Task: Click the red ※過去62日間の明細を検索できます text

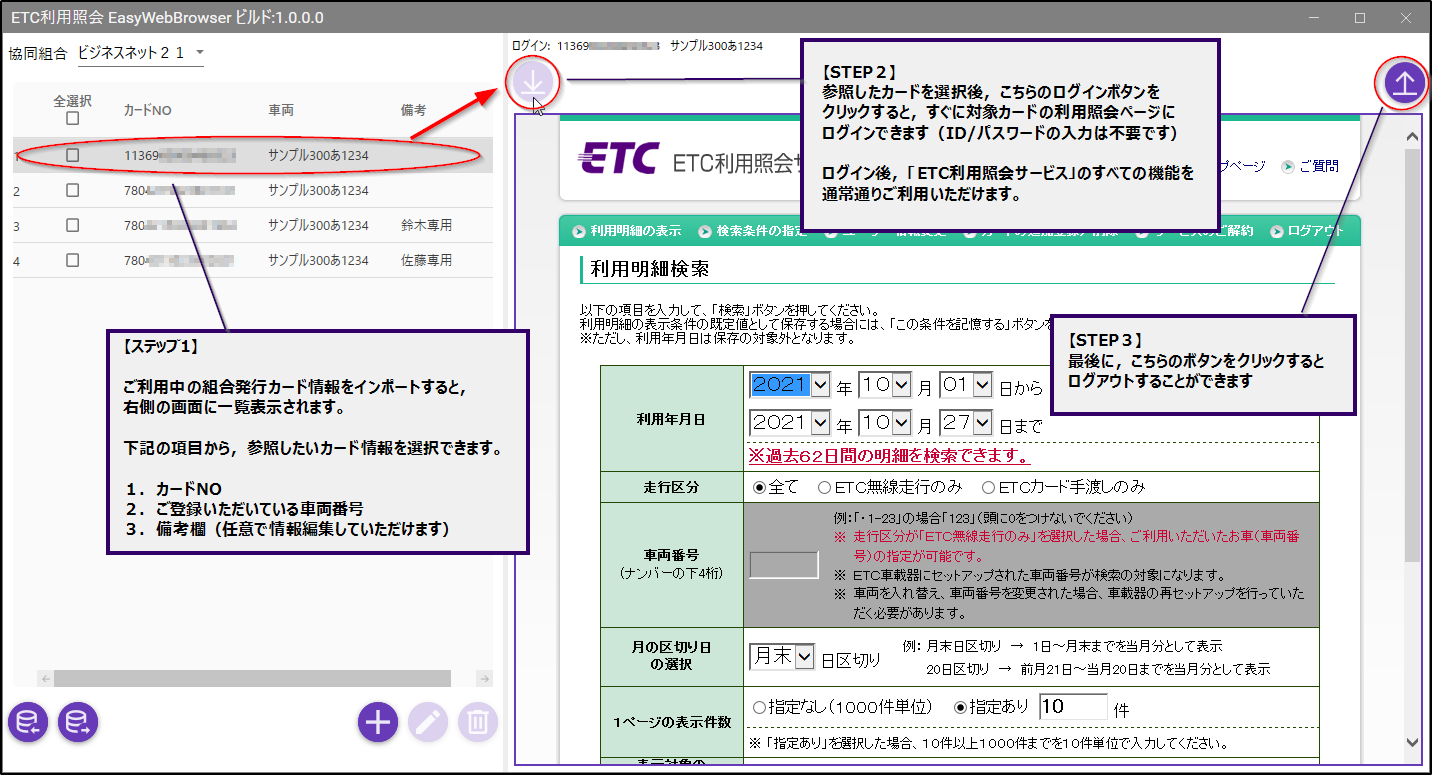Action: (890, 456)
